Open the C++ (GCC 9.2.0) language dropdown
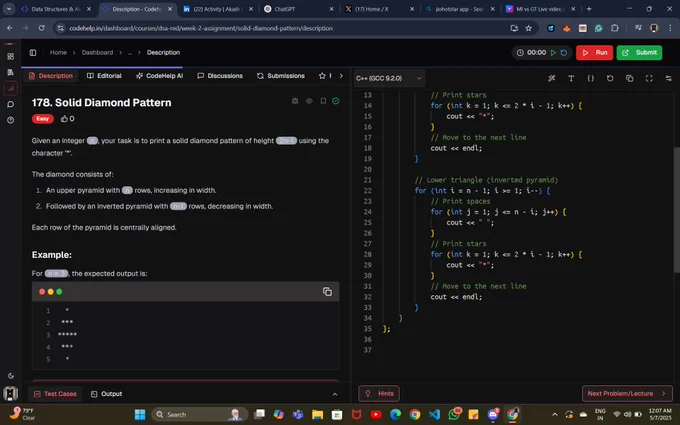 tap(389, 78)
